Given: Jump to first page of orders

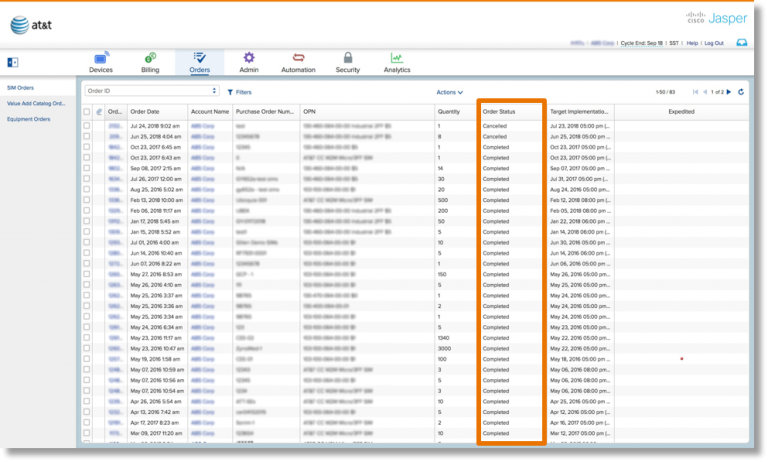Looking at the screenshot, I should 696,92.
